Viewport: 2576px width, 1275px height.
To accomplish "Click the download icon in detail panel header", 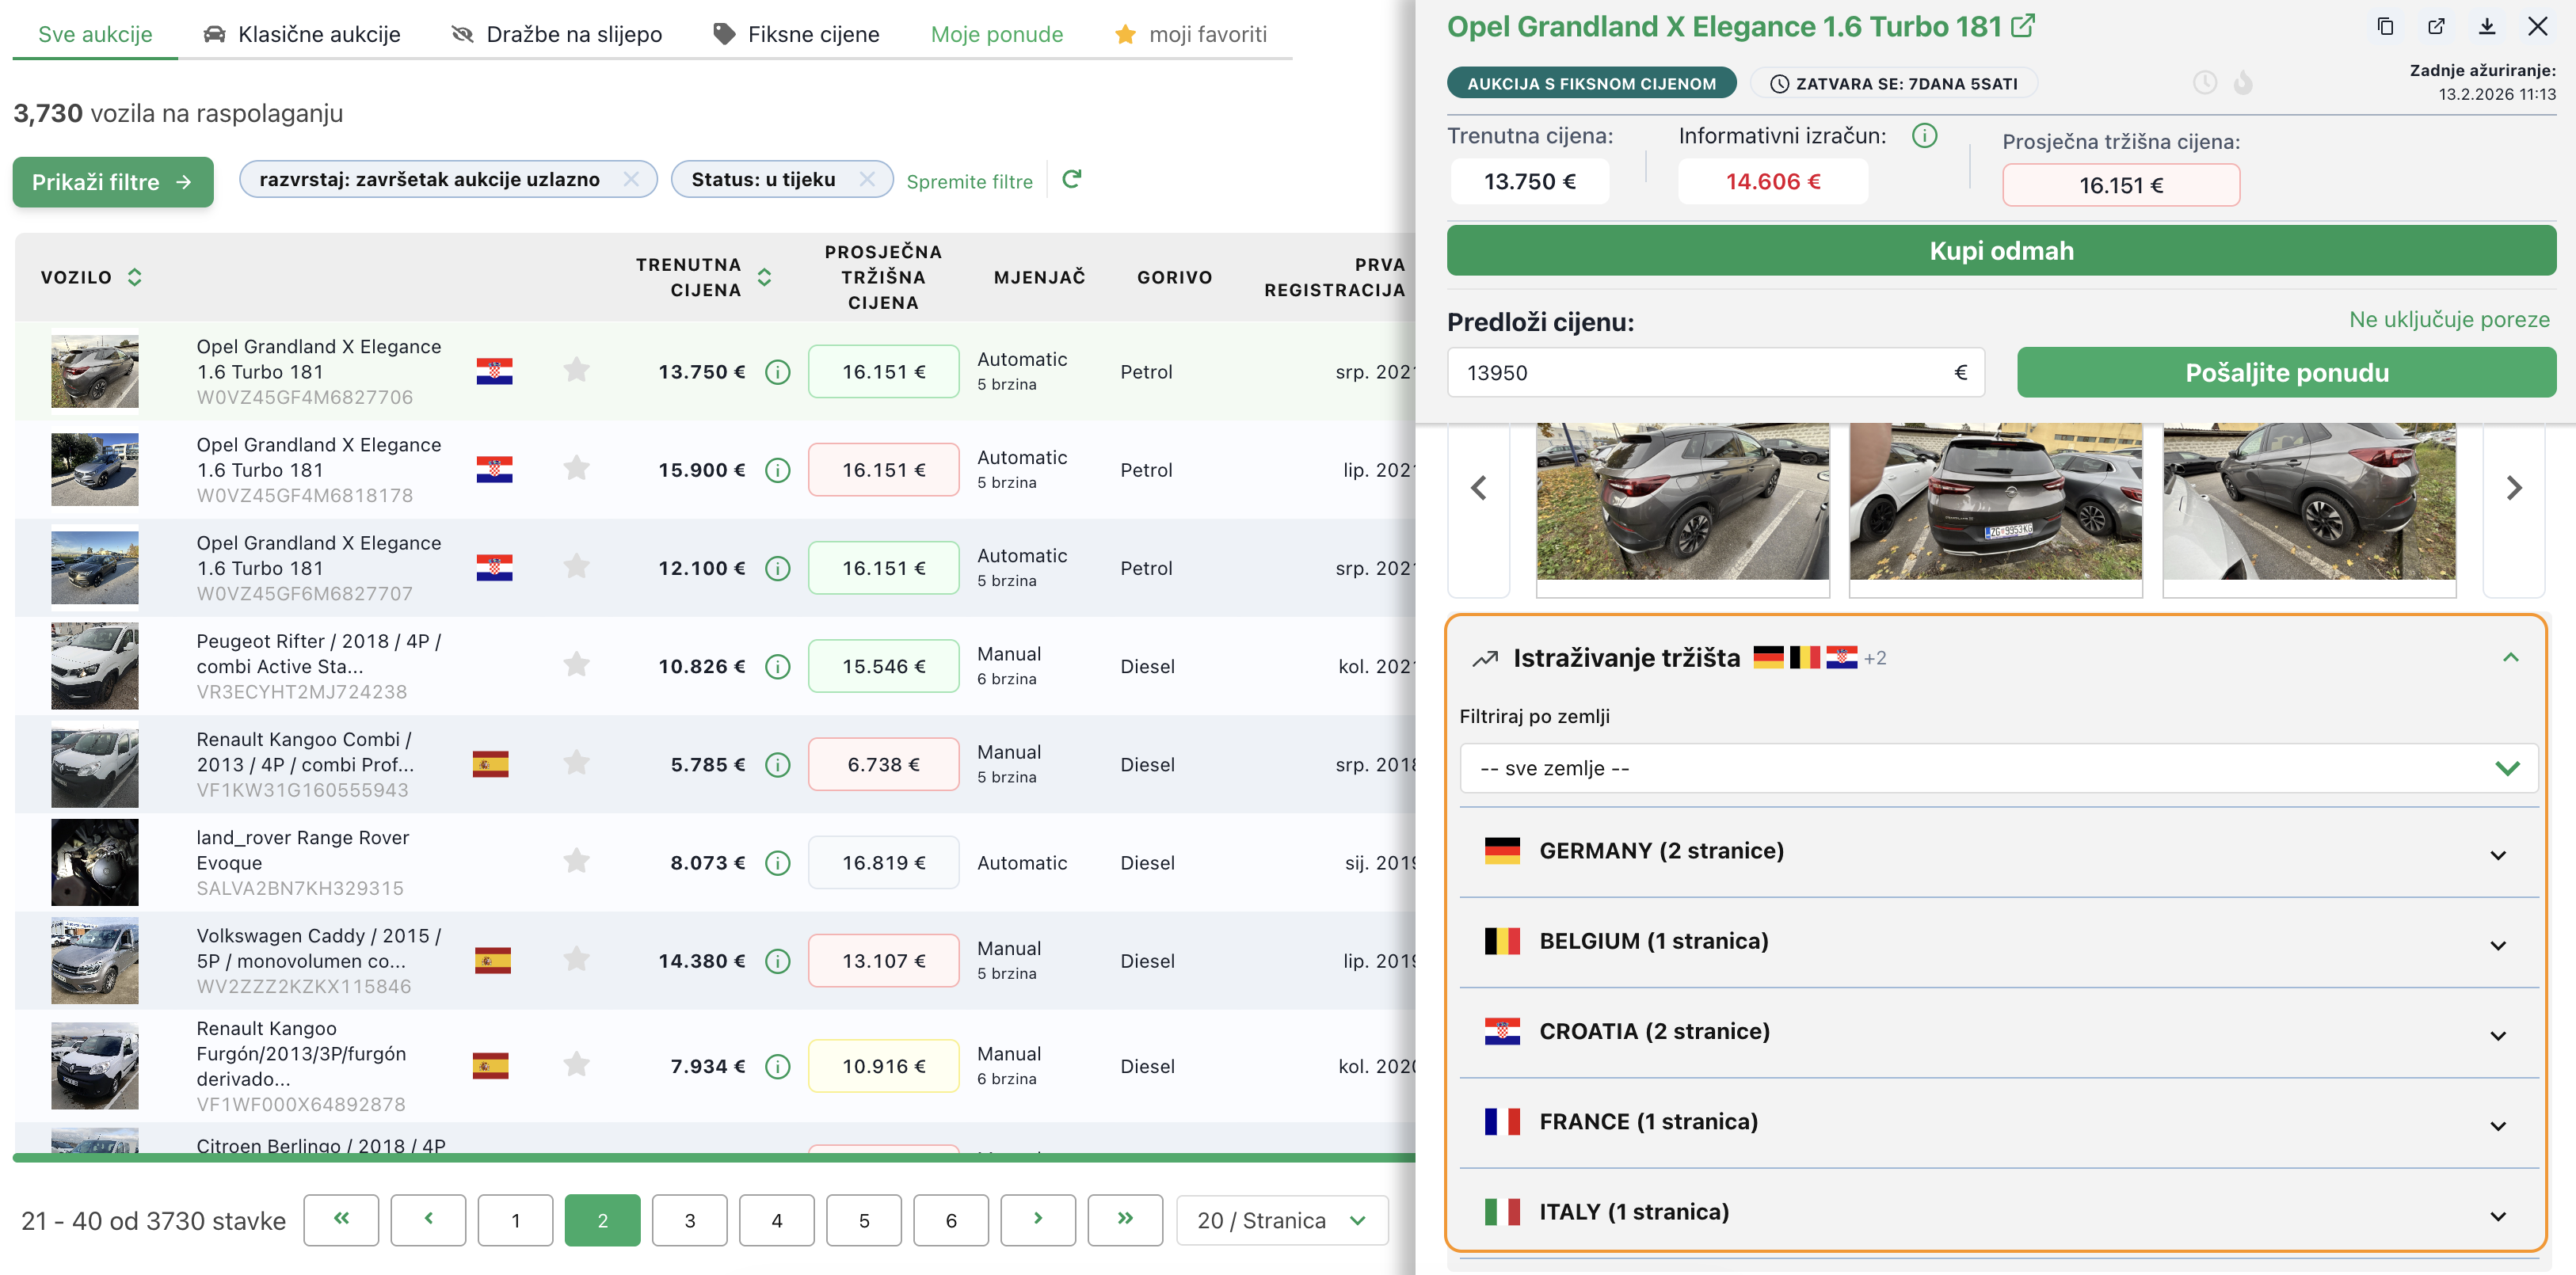I will (x=2487, y=27).
